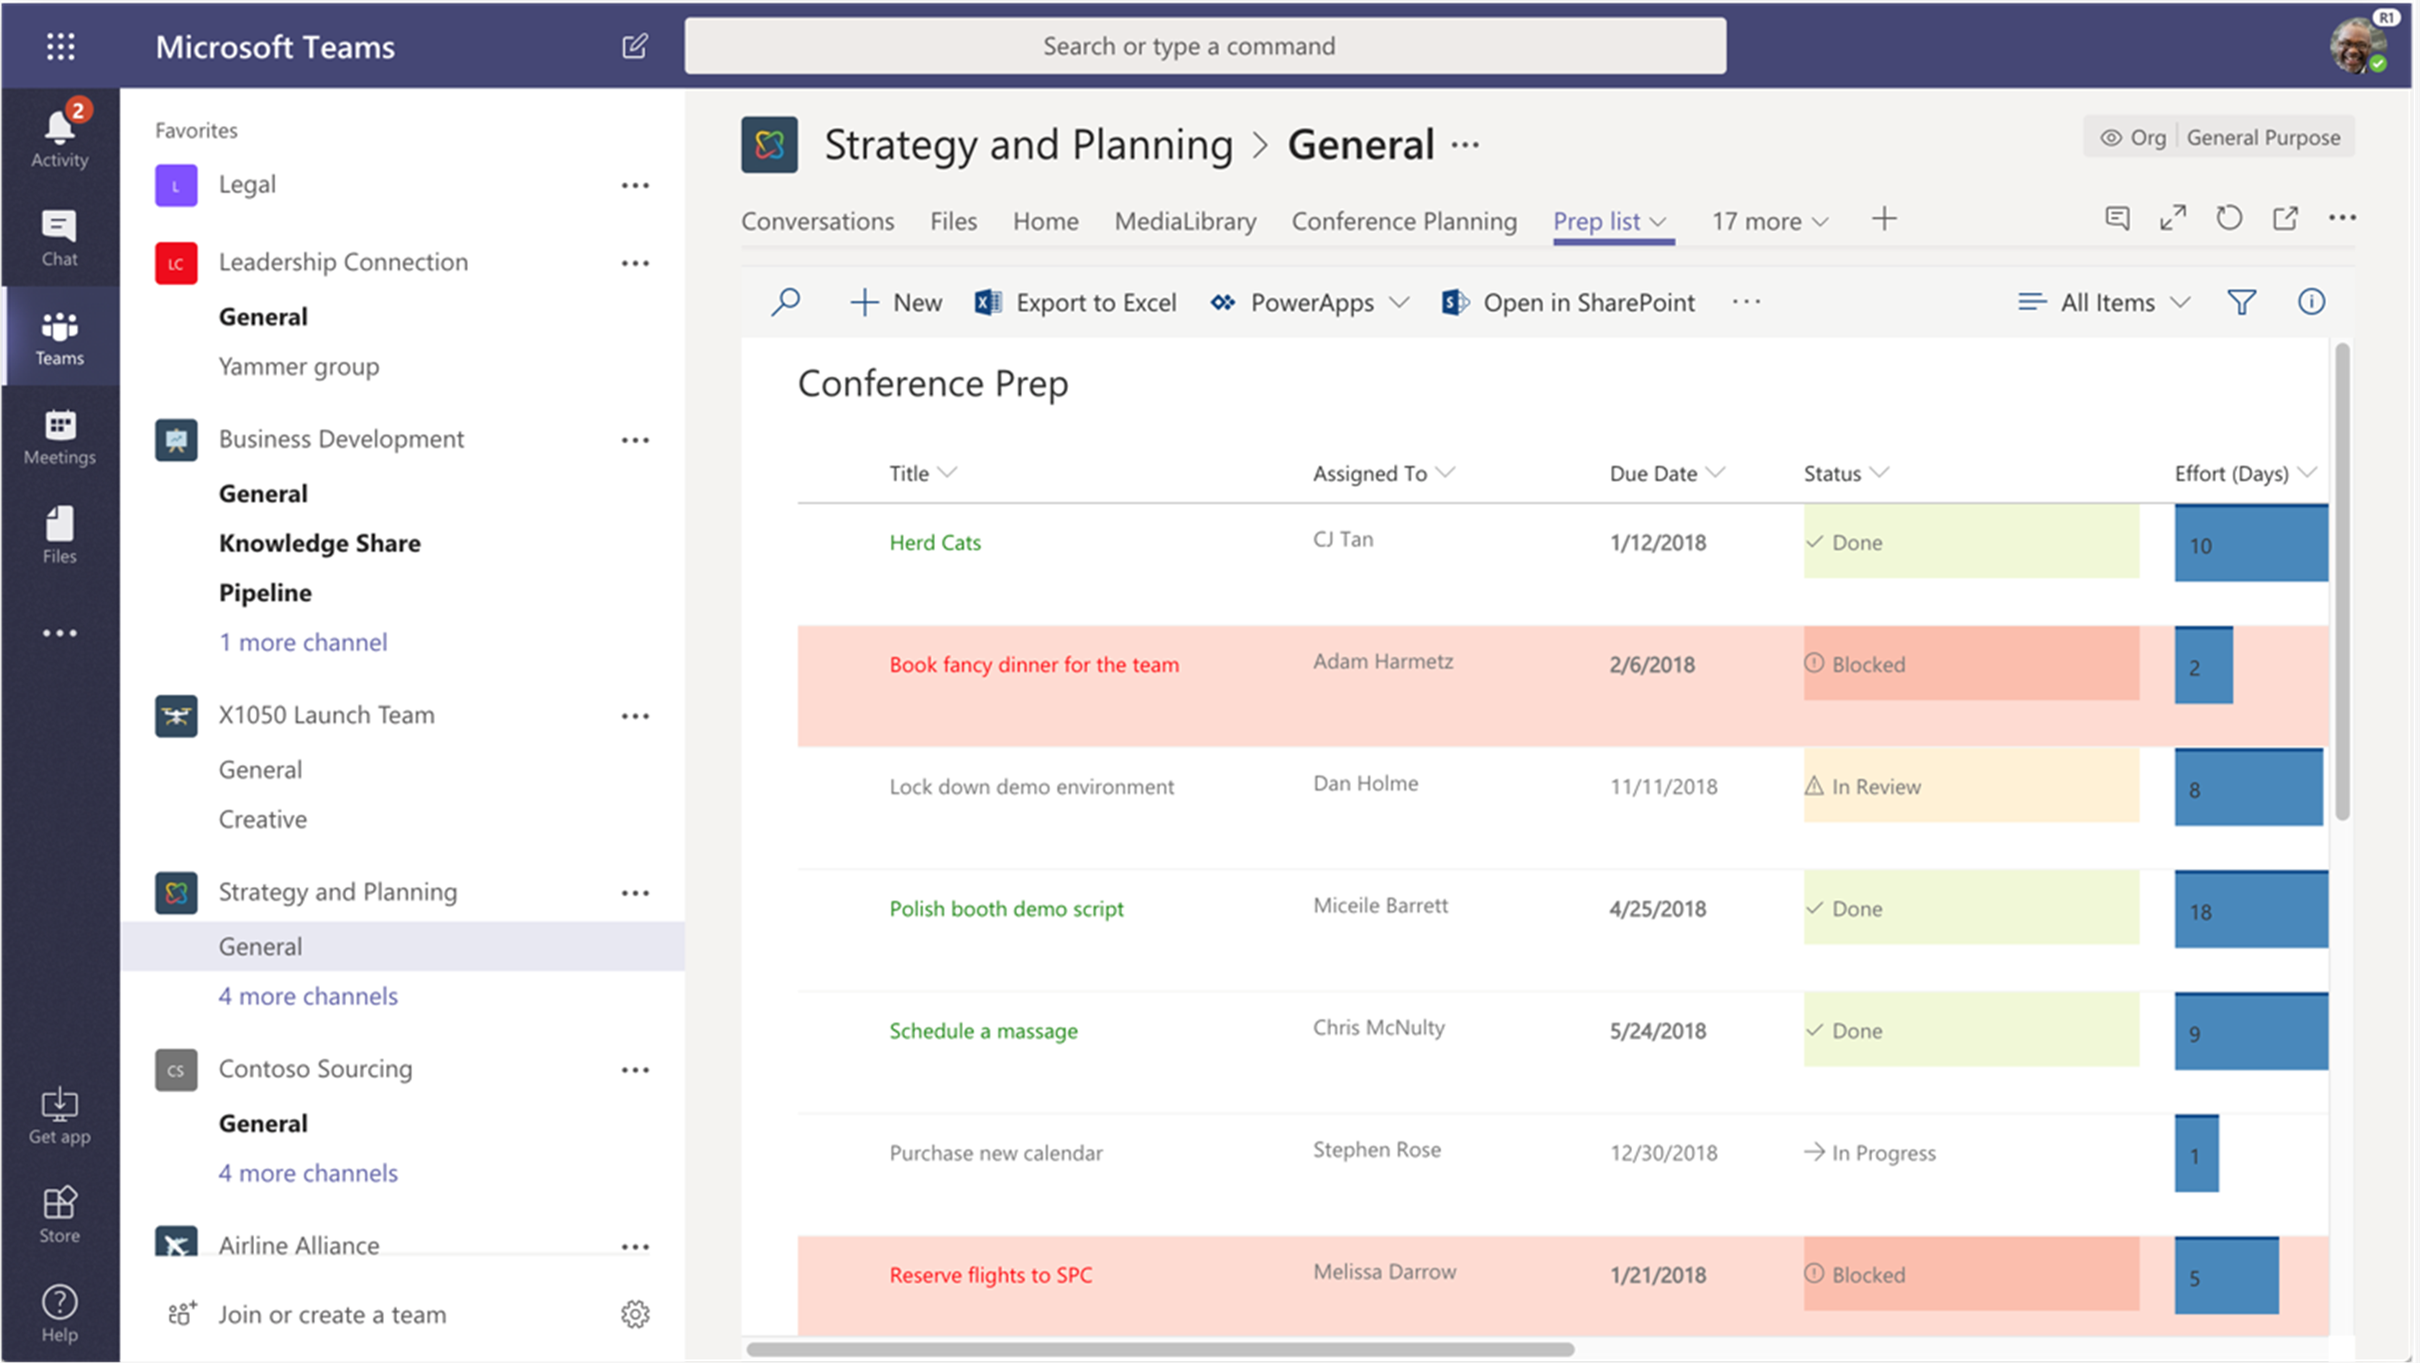Click the expand to full screen icon
Screen dimensions: 2420x1363
click(x=2171, y=219)
